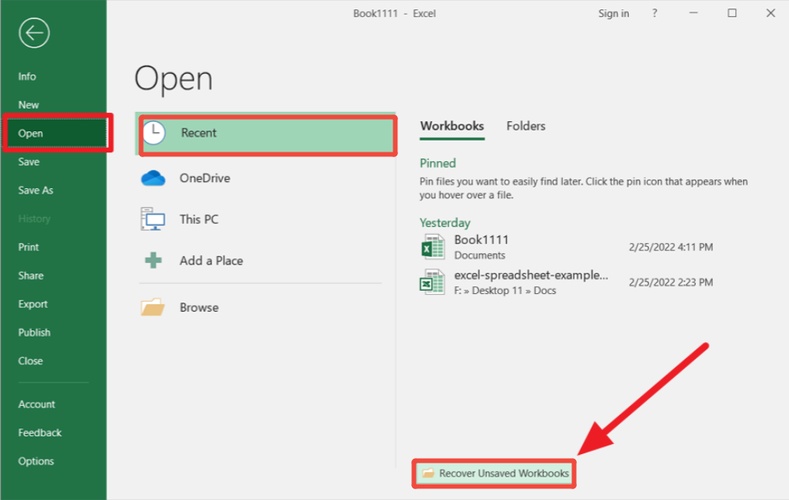Open the Print page
This screenshot has width=789, height=500.
pos(28,247)
